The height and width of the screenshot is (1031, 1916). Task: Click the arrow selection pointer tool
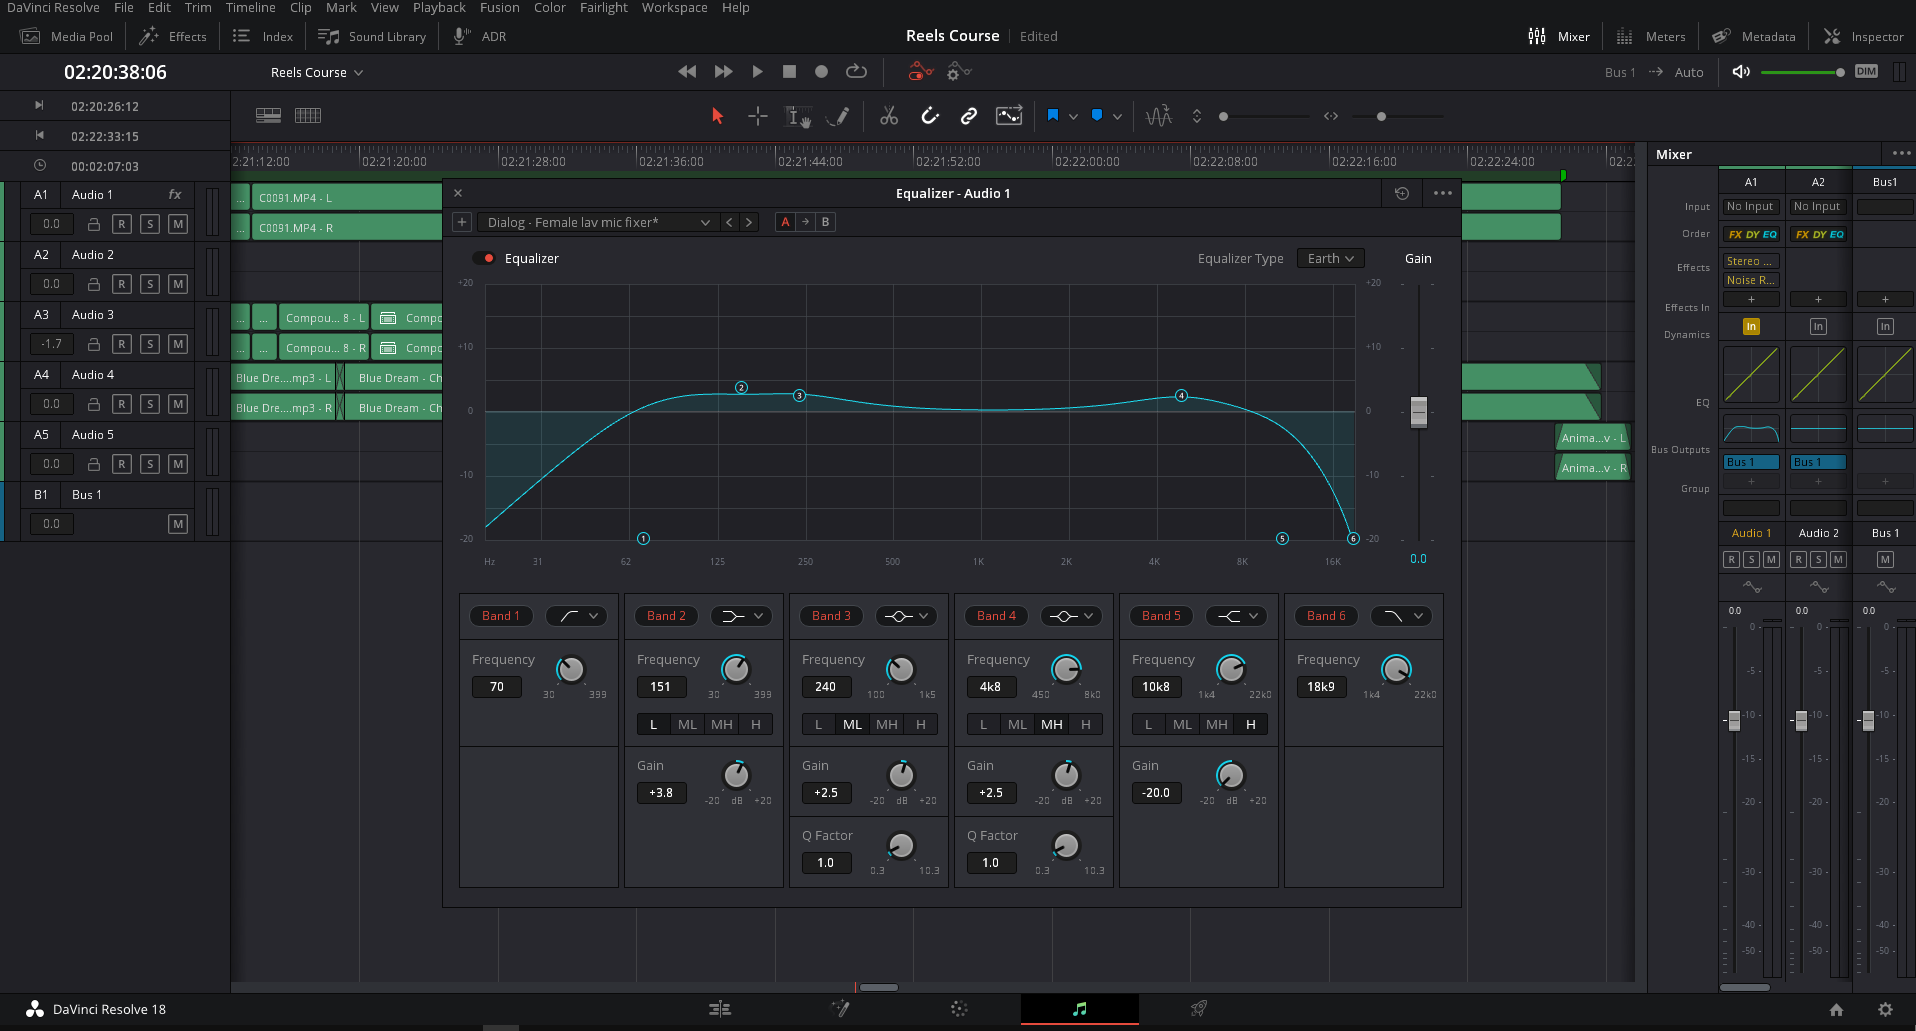(x=717, y=116)
